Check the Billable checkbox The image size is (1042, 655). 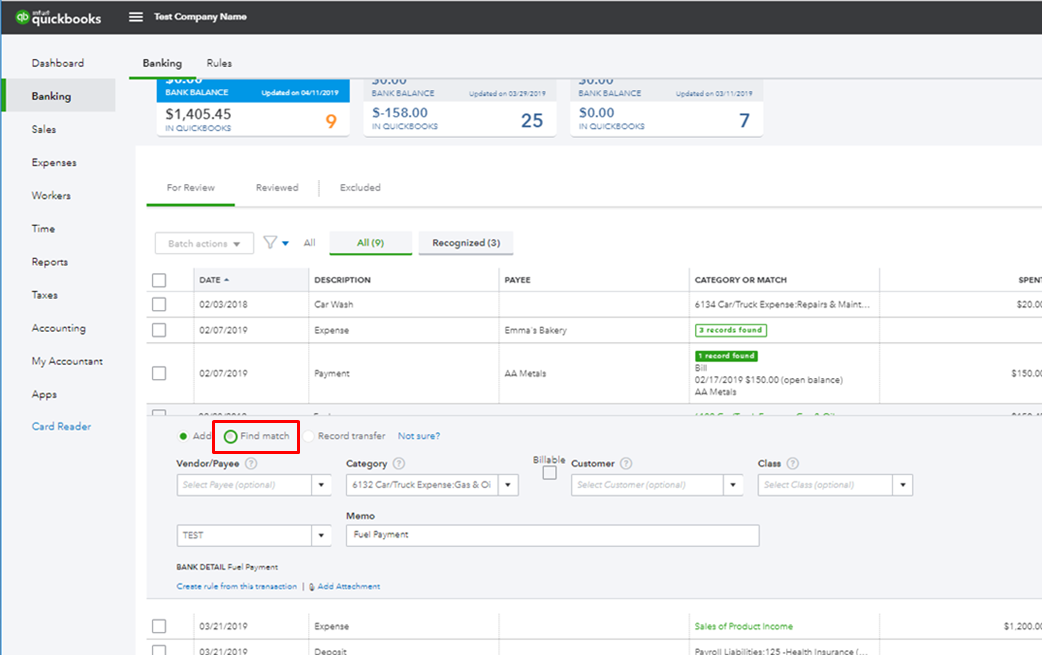click(x=548, y=472)
